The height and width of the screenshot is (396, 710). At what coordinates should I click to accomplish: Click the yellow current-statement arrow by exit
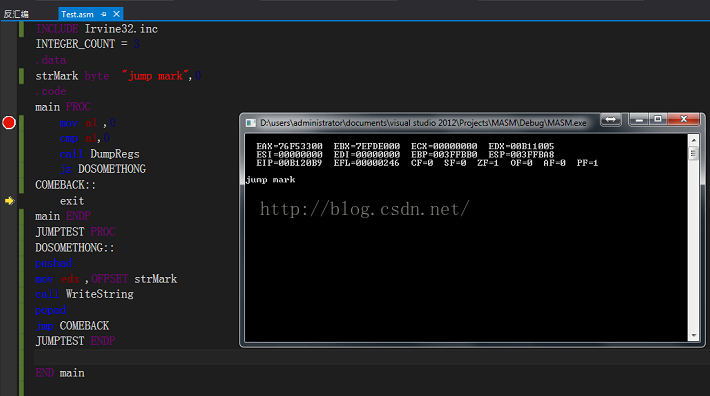tap(10, 200)
